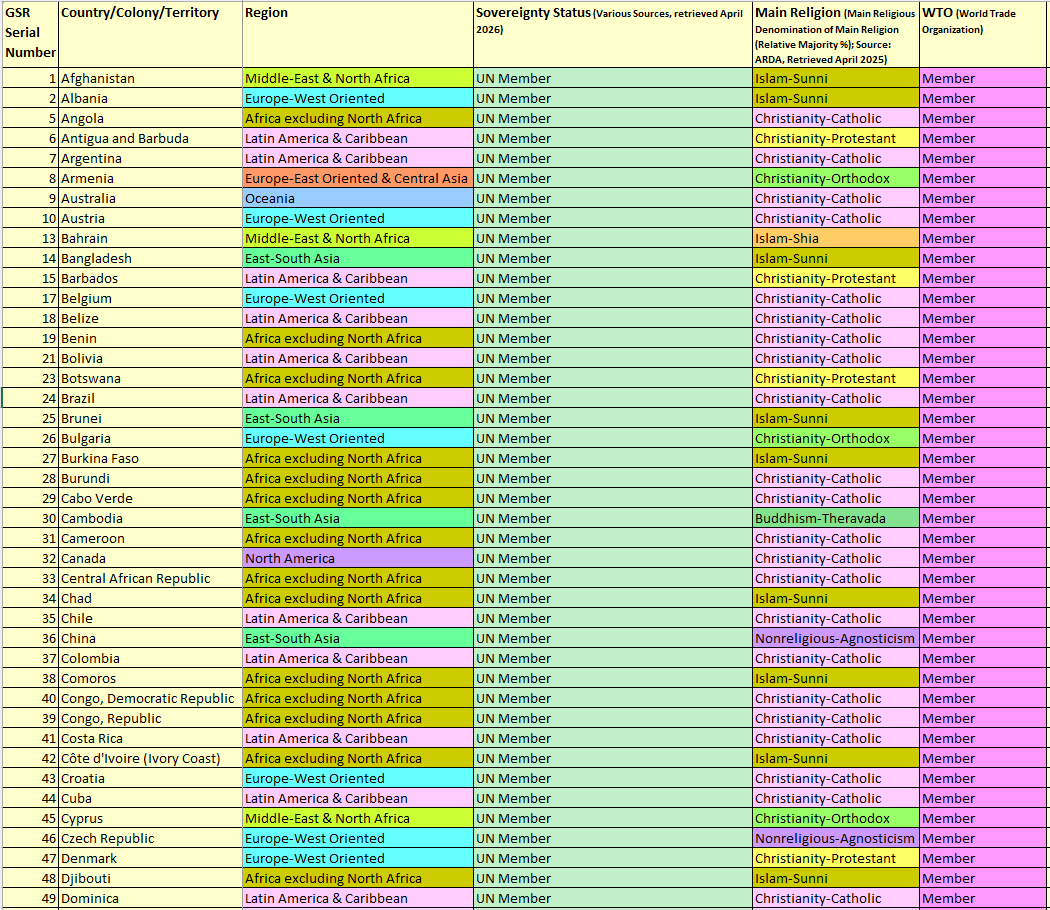Click the Costa Rica country cell
This screenshot has width=1050, height=910.
[150, 739]
